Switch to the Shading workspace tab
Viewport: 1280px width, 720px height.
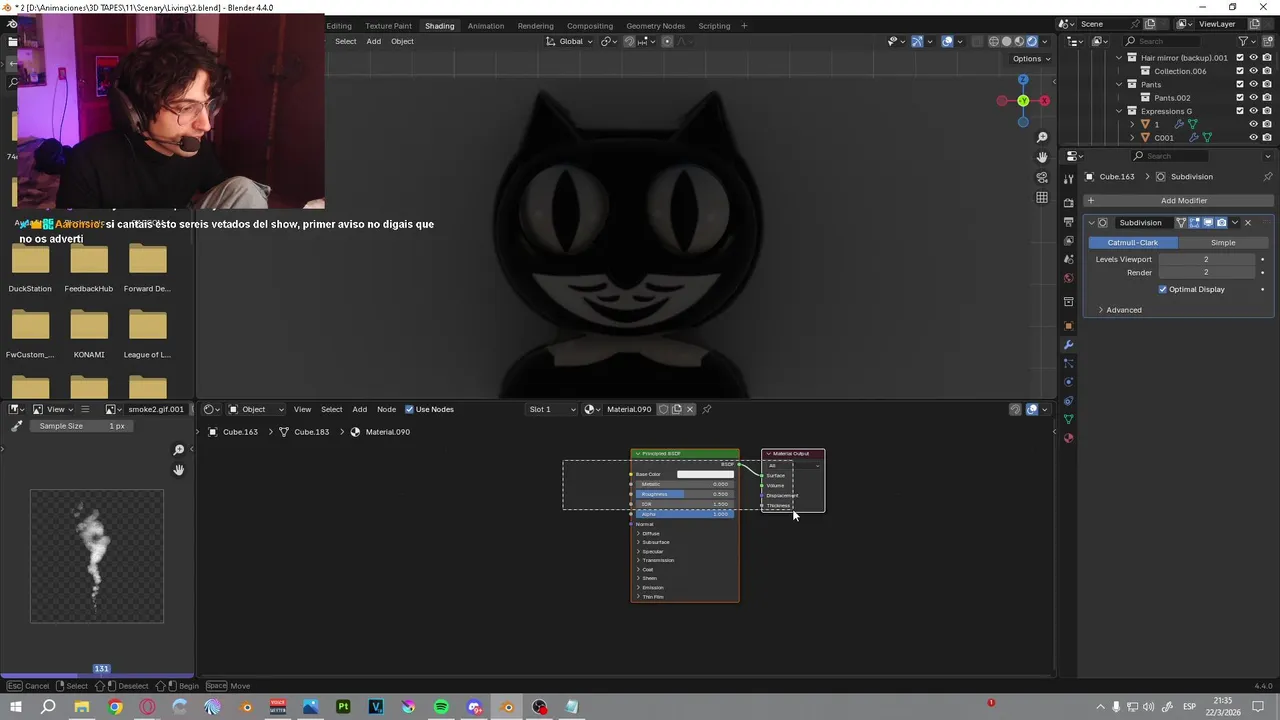[439, 26]
